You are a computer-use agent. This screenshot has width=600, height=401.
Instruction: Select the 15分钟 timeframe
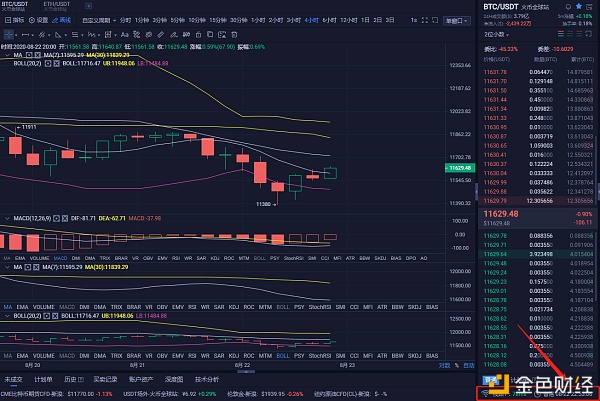[x=218, y=20]
